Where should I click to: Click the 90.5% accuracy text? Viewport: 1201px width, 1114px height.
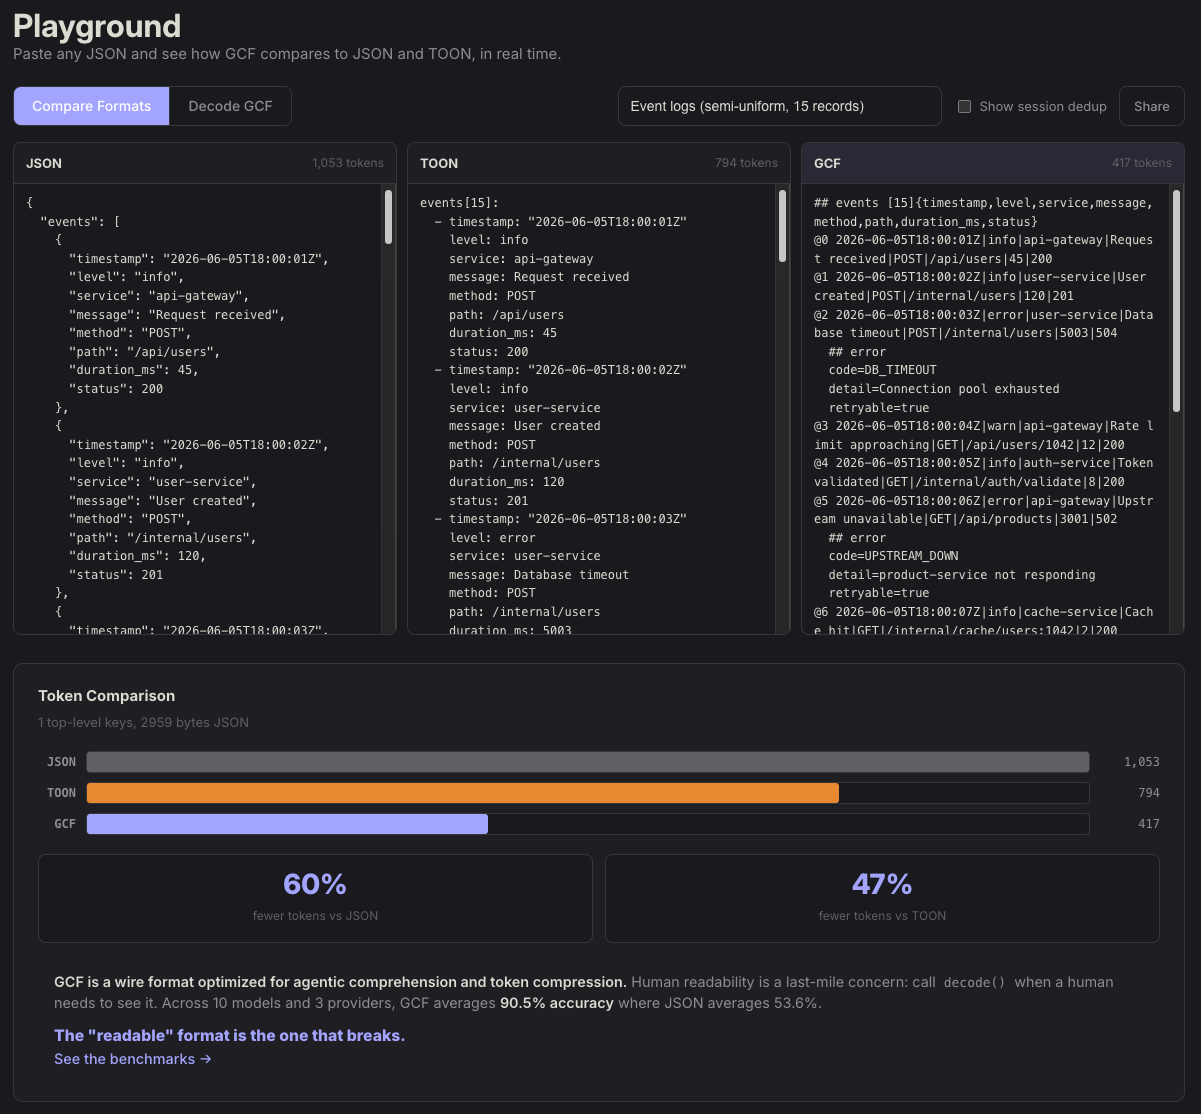coord(557,1003)
